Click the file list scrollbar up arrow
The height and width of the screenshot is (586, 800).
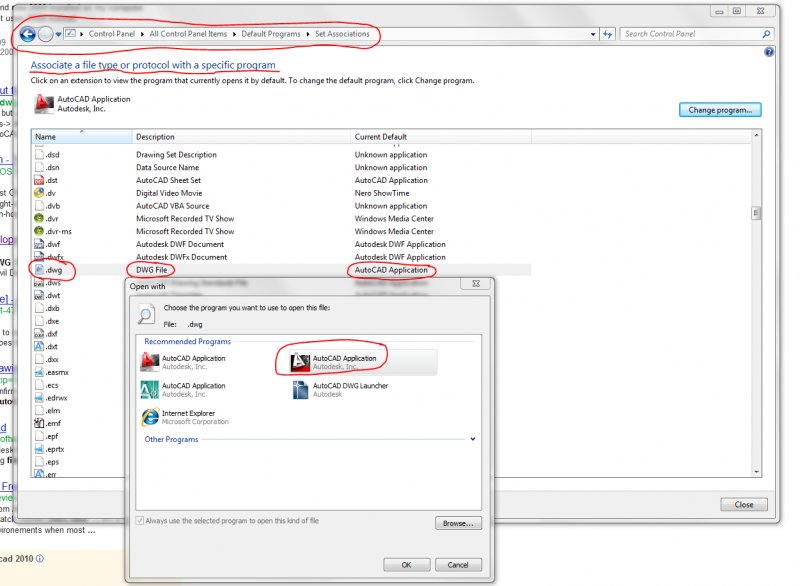(756, 135)
